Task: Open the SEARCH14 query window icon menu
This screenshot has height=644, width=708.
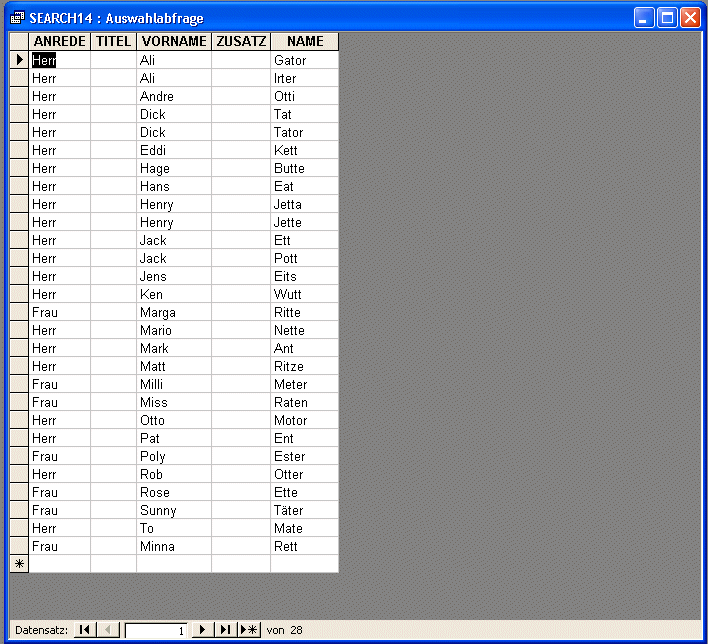Action: point(17,18)
